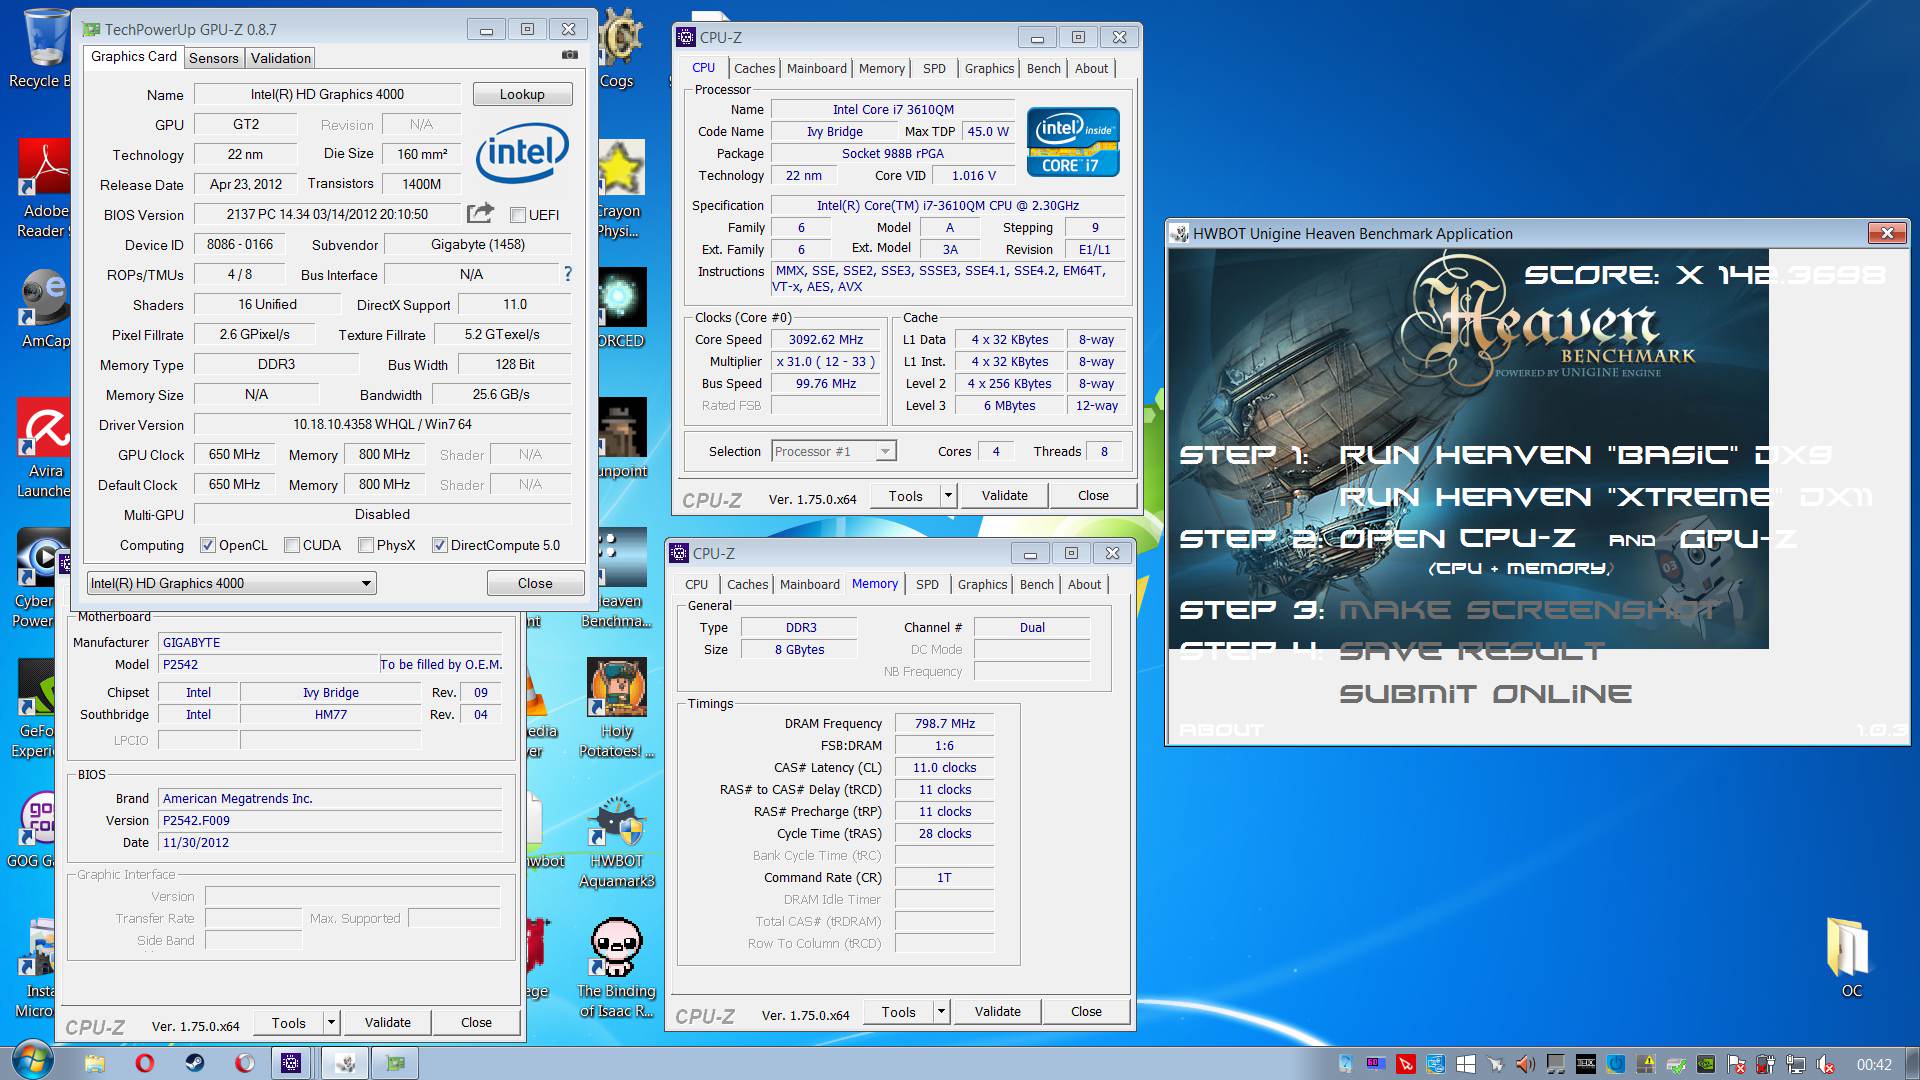Open Steam from the taskbar

click(195, 1063)
